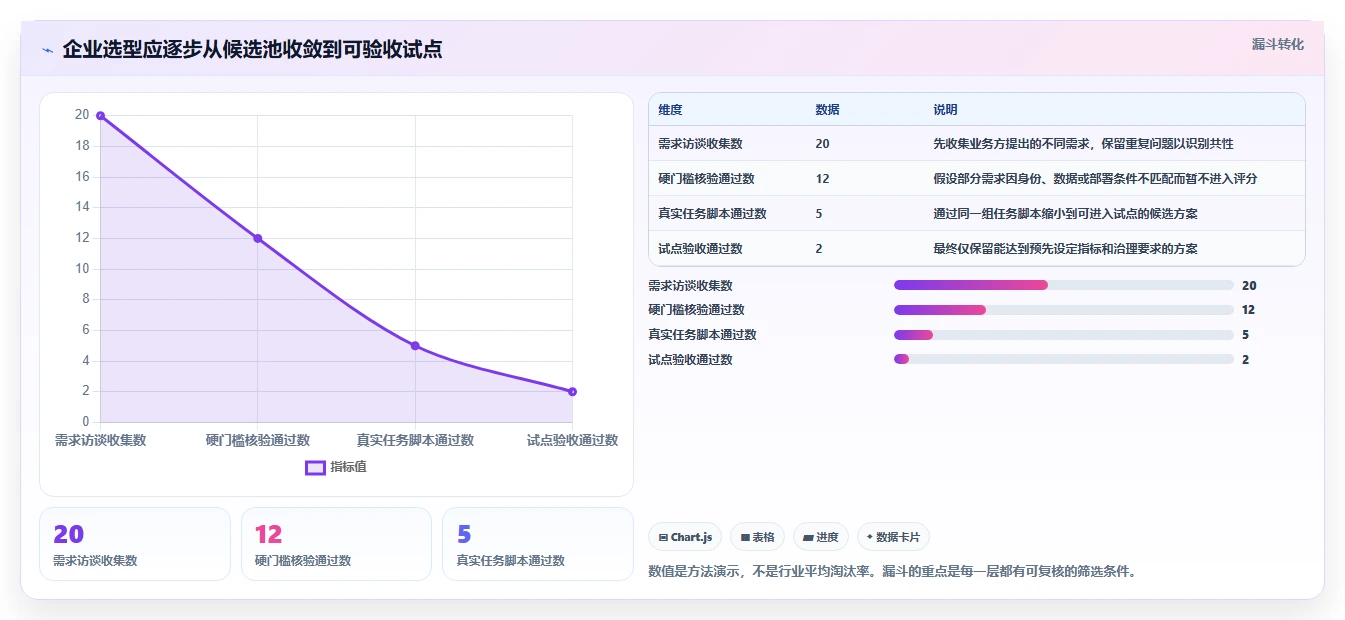Click the table value 5 in 数据 column
Image resolution: width=1345 pixels, height=620 pixels.
(819, 214)
